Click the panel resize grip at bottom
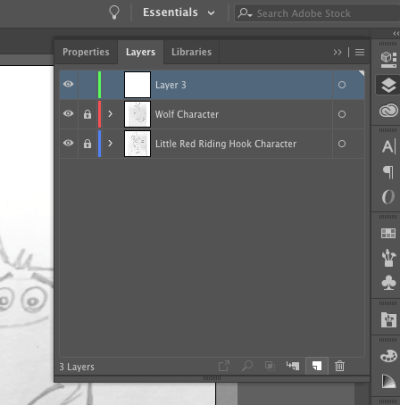400x405 pixels. (212, 379)
